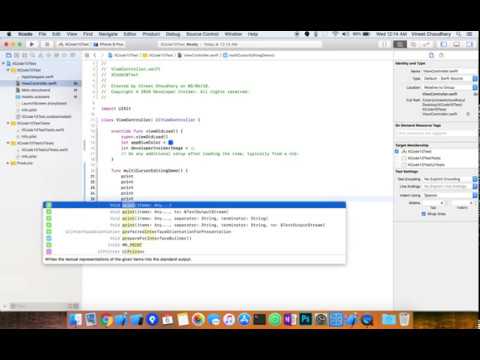Viewport: 480px width, 360px height.
Task: Open the file Type dropdown
Action: click(450, 78)
